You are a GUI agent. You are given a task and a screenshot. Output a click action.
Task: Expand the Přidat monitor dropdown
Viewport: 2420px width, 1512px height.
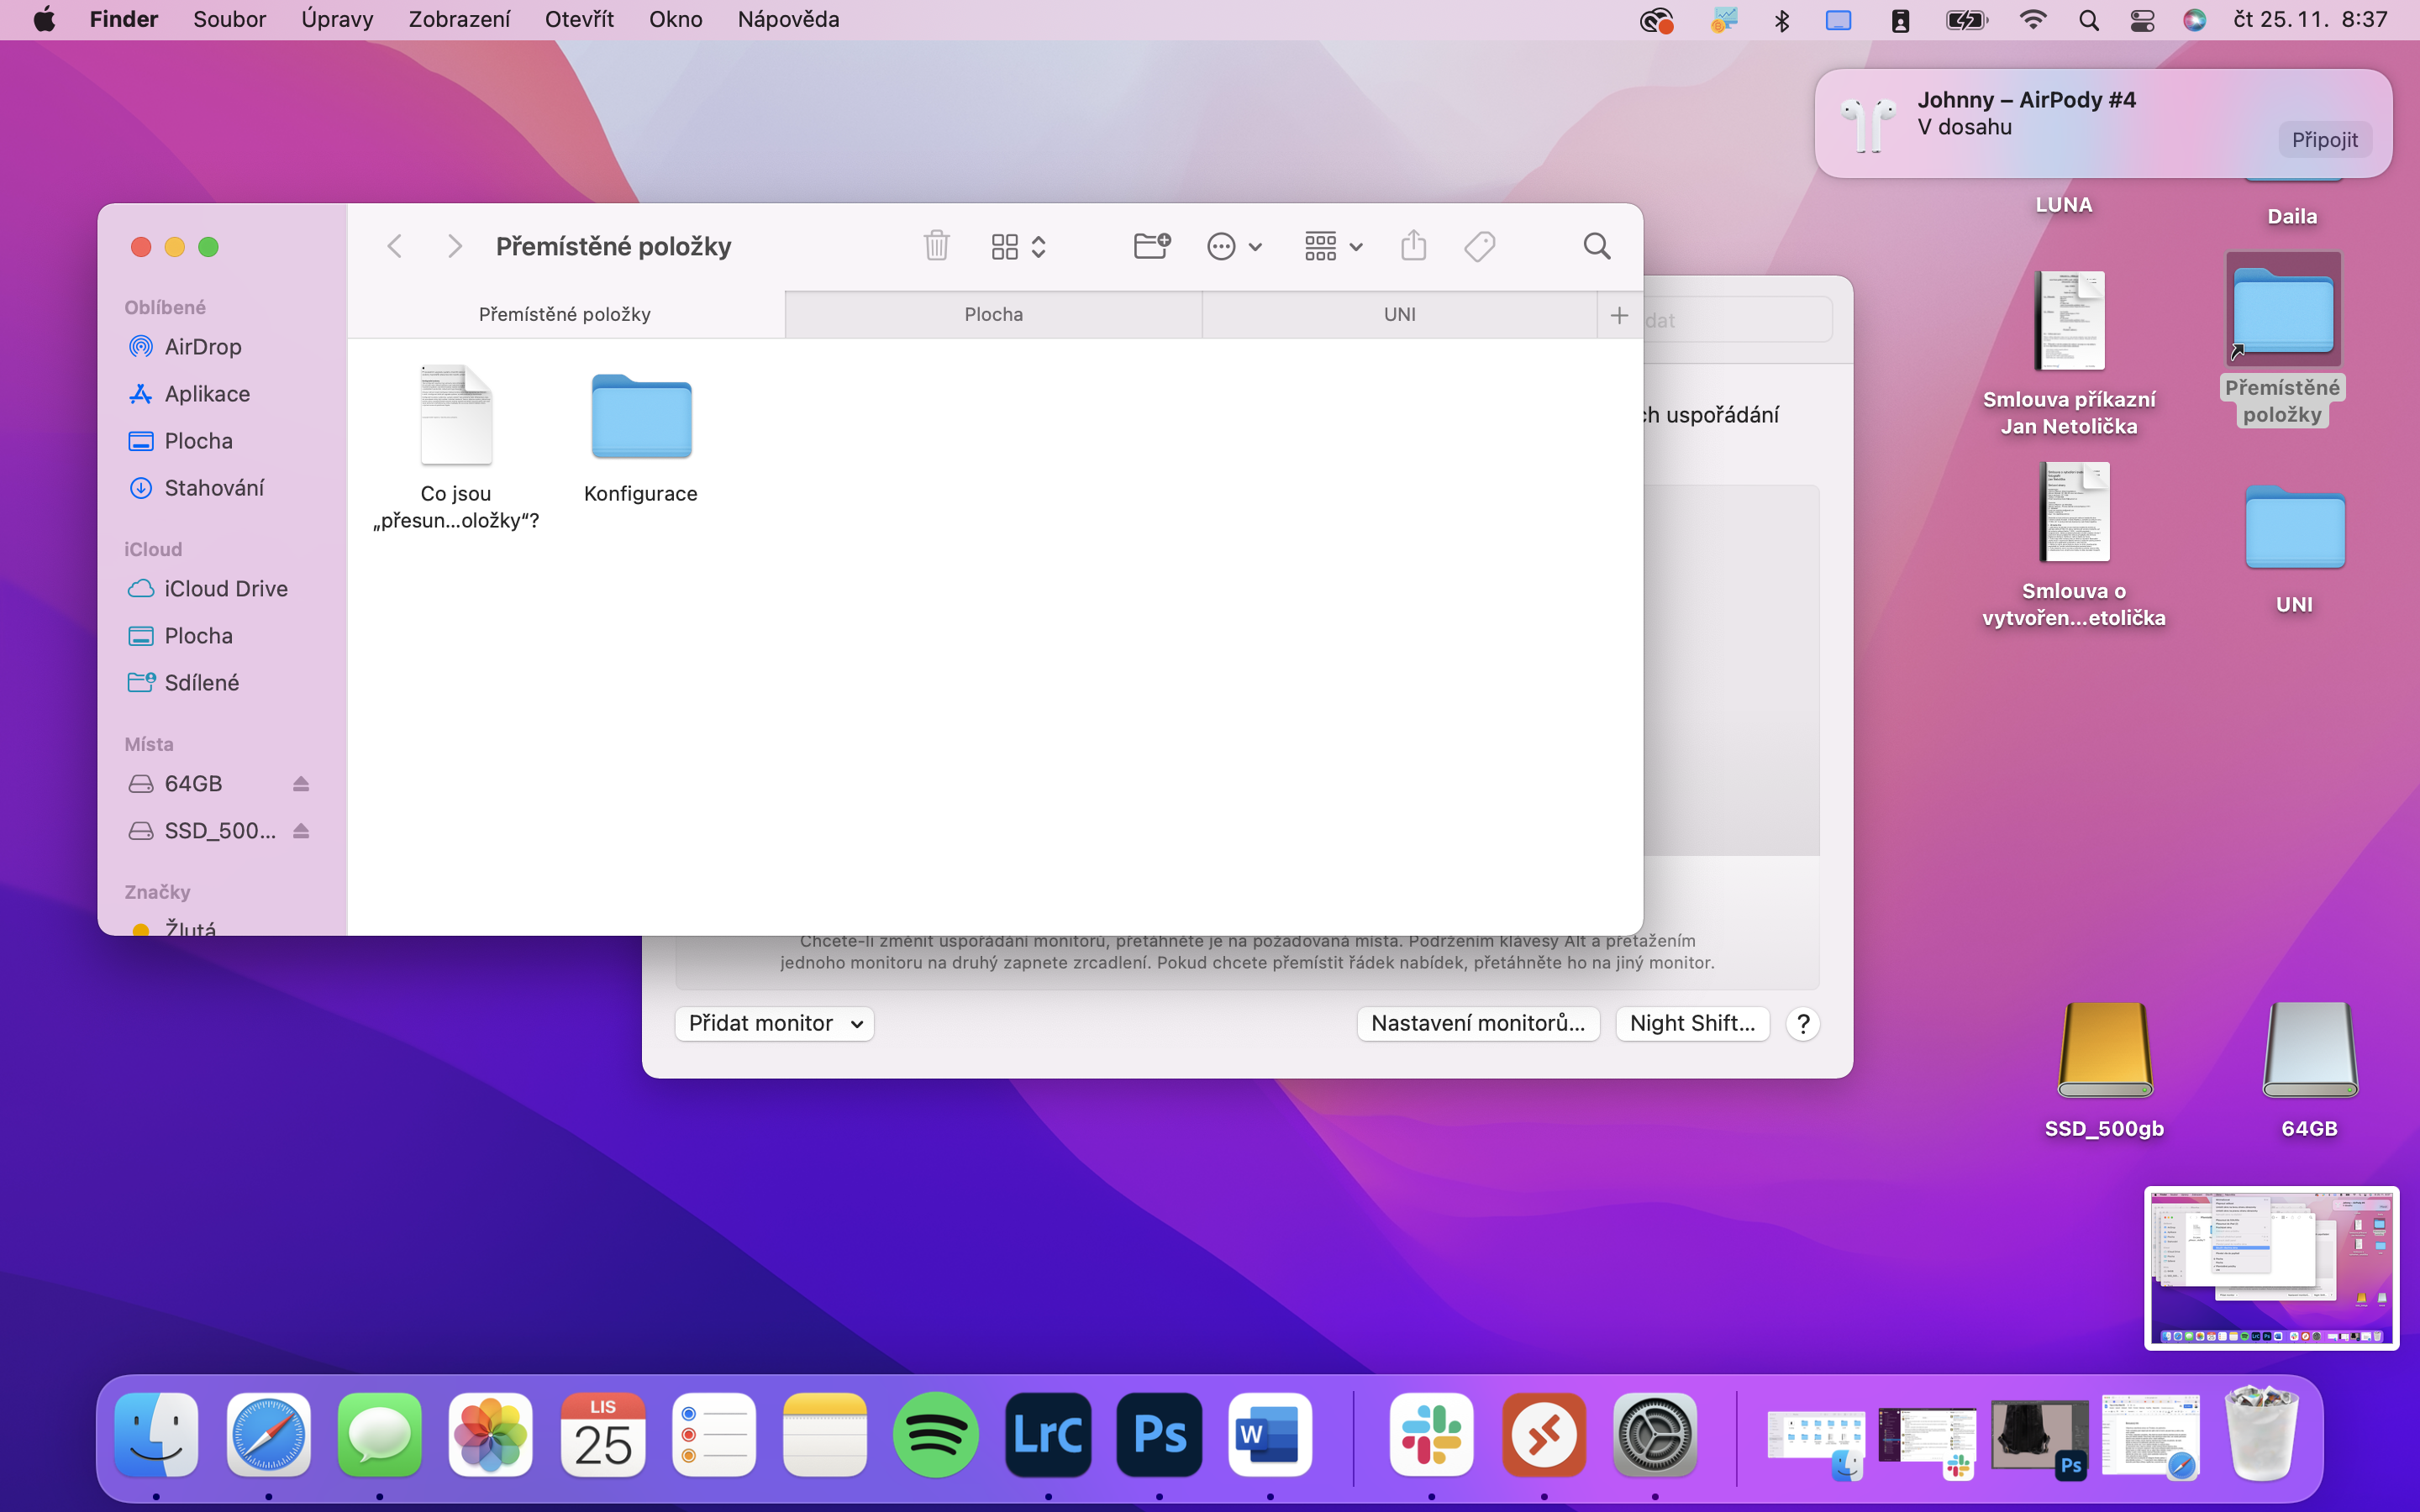[774, 1023]
